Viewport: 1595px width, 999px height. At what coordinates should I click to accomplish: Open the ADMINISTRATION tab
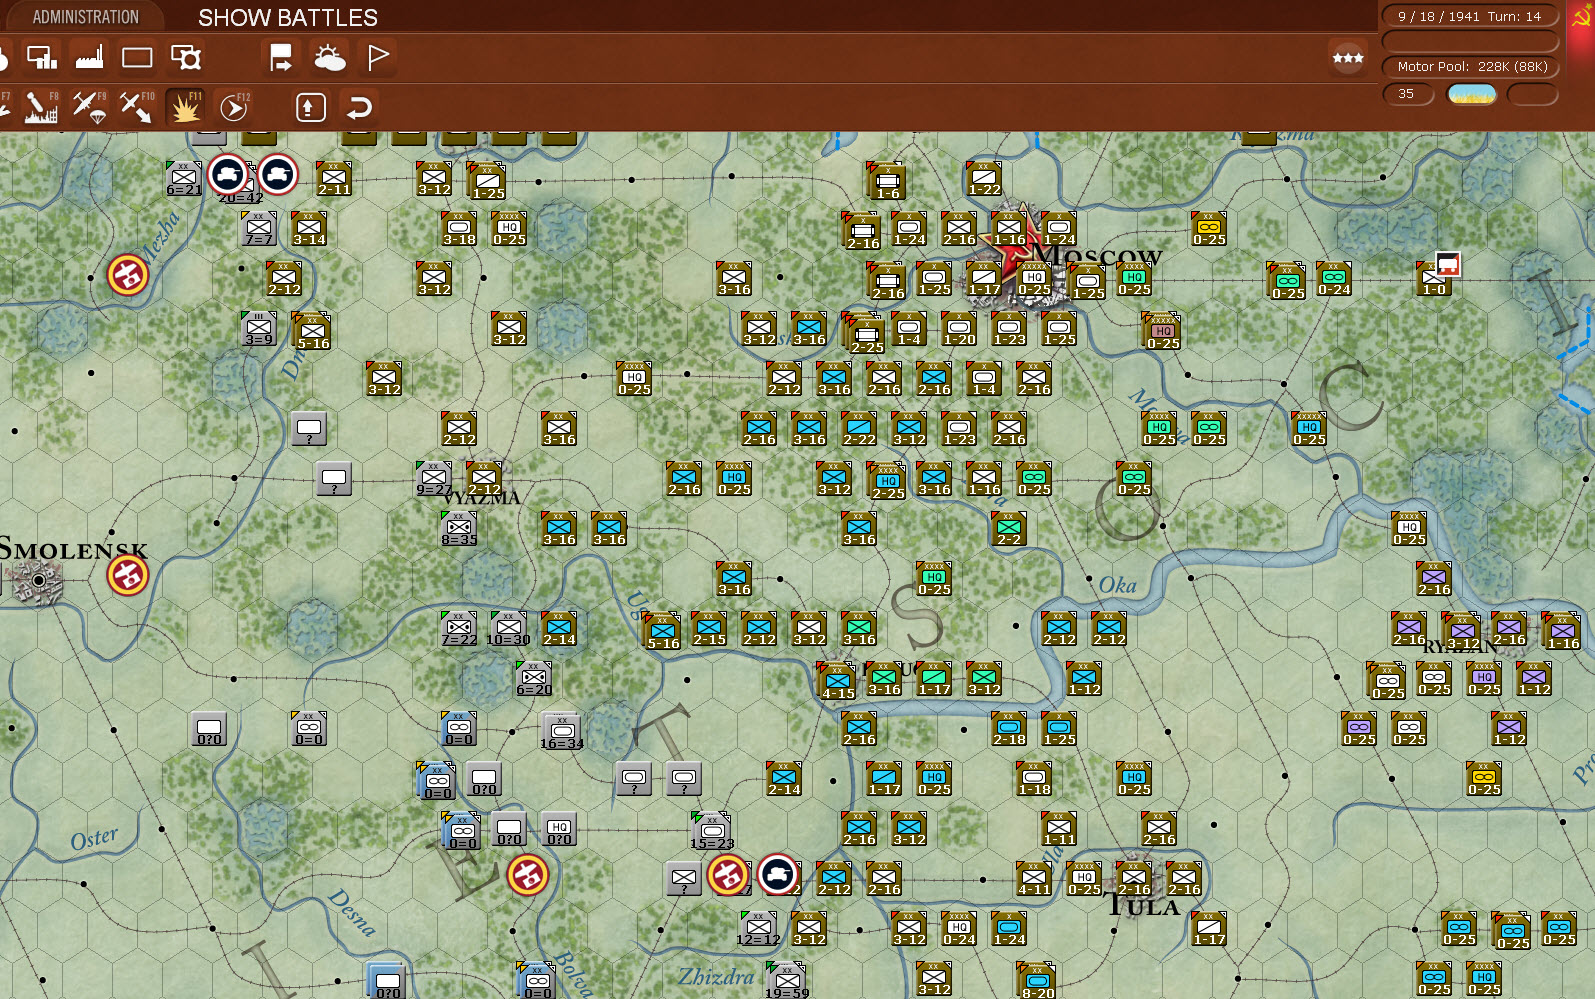tap(85, 17)
